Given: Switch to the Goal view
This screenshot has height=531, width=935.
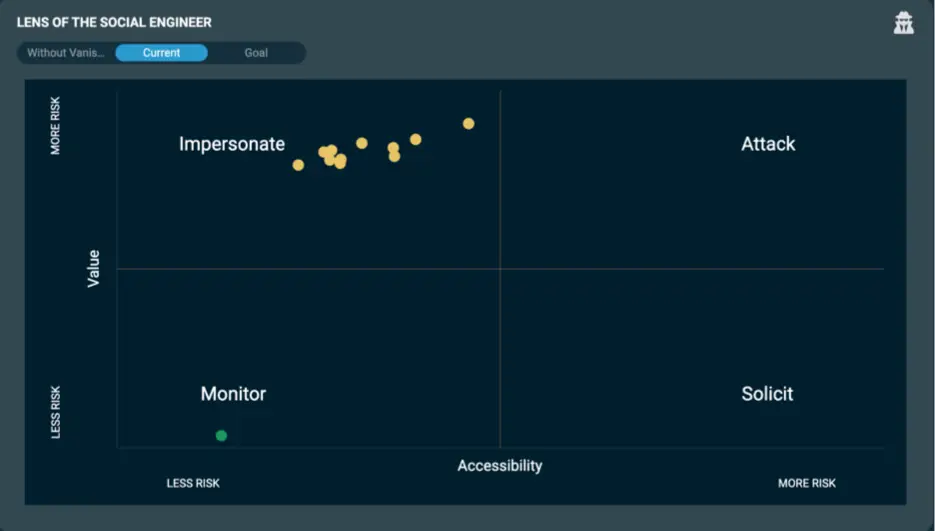Looking at the screenshot, I should click(x=256, y=53).
